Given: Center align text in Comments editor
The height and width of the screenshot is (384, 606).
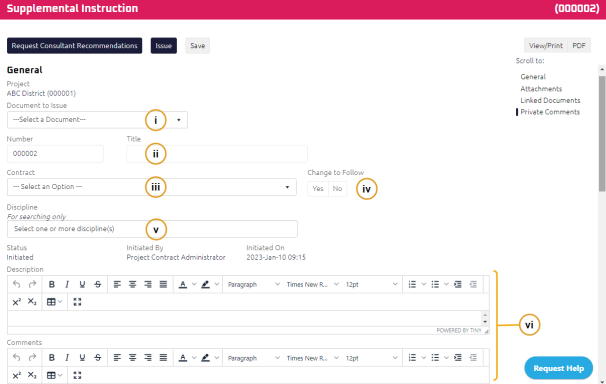Looking at the screenshot, I should pyautogui.click(x=133, y=358).
